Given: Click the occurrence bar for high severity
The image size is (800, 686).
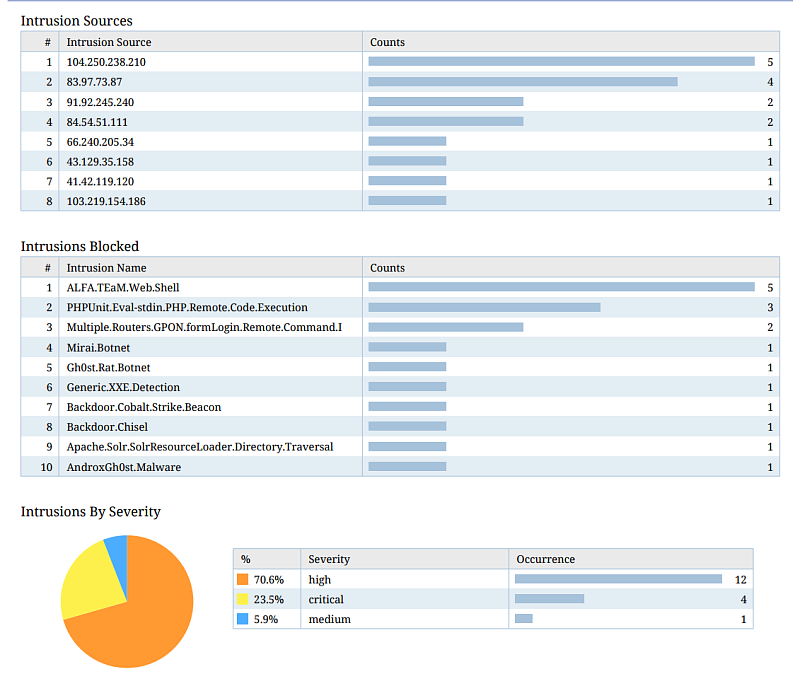Looking at the screenshot, I should [618, 579].
